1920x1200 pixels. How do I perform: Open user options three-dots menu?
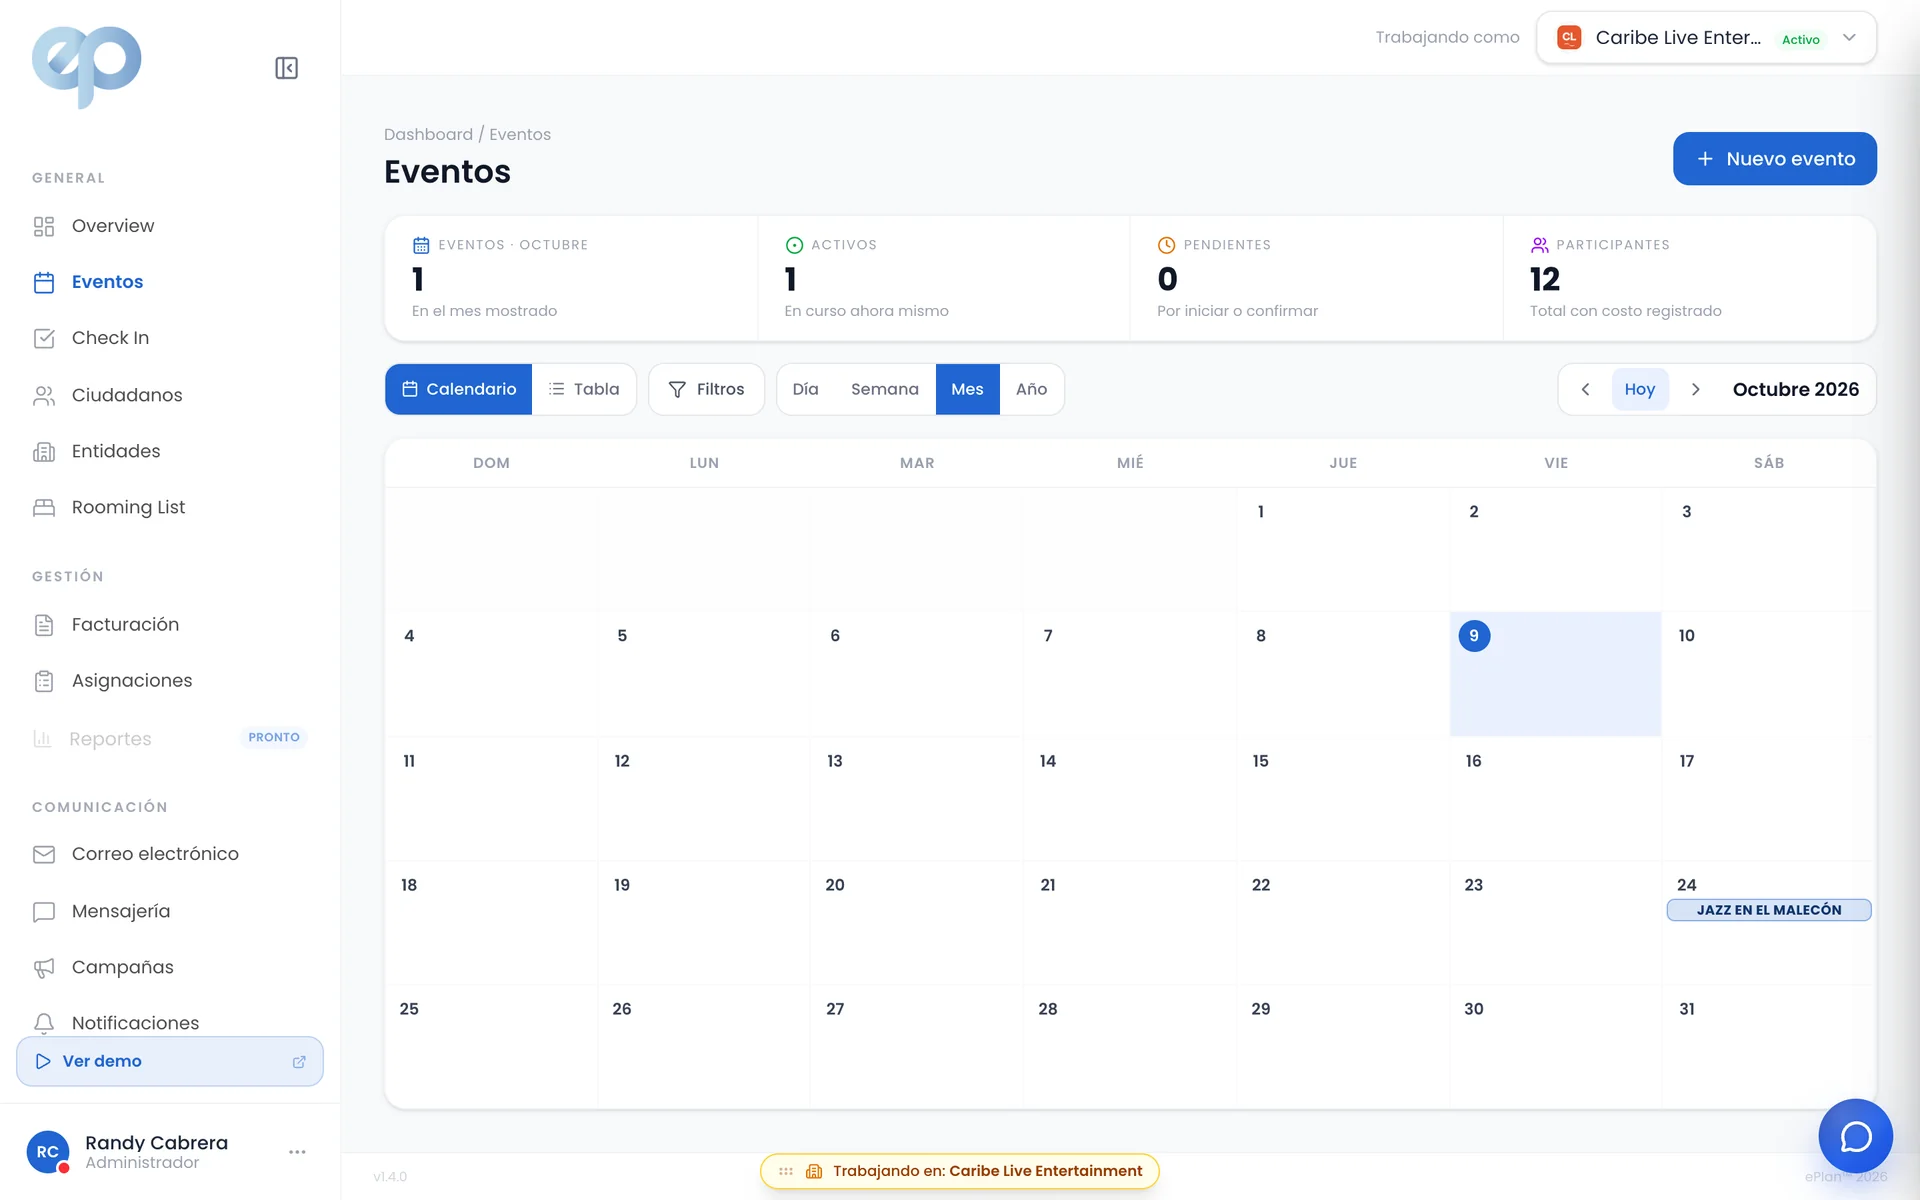(297, 1152)
